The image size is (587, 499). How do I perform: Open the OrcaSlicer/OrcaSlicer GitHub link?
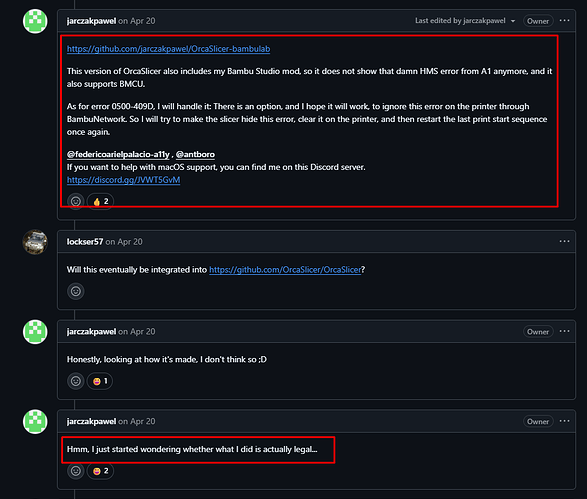coord(285,270)
